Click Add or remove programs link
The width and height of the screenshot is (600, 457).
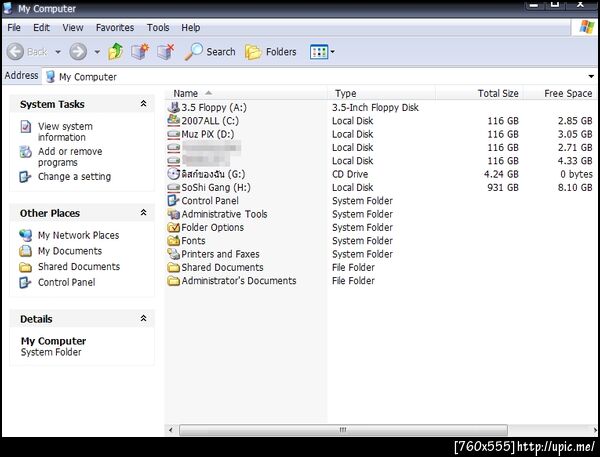pos(70,157)
